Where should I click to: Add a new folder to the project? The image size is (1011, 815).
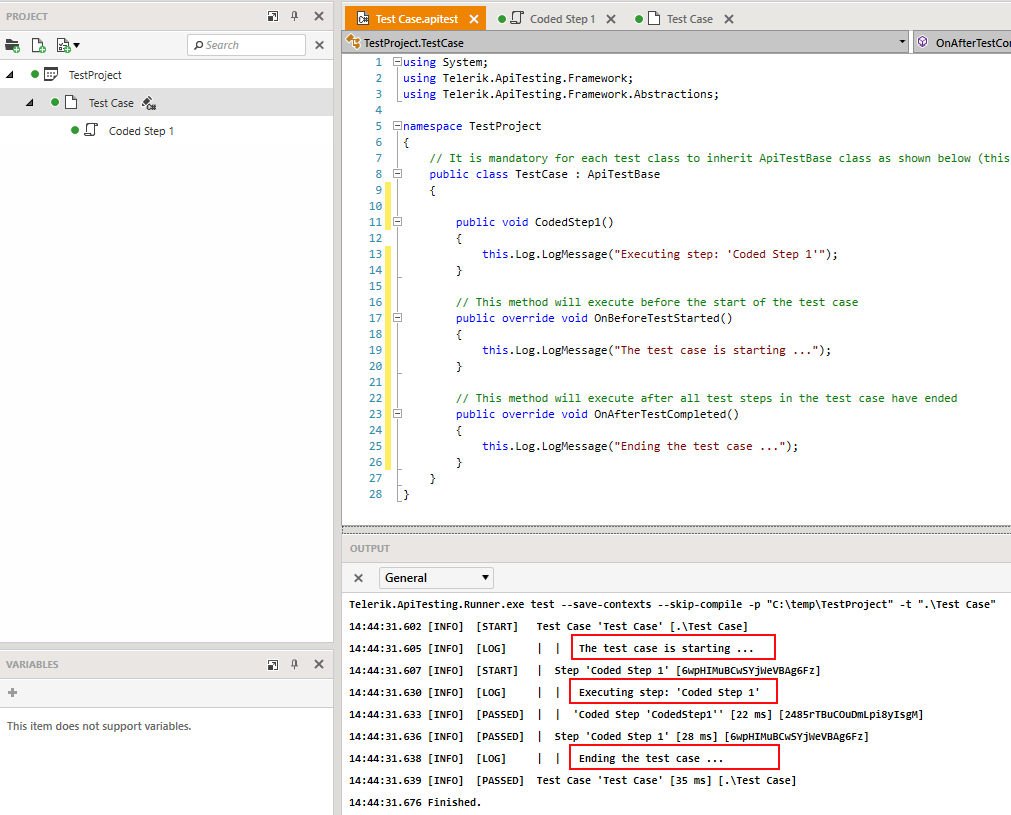pos(12,45)
